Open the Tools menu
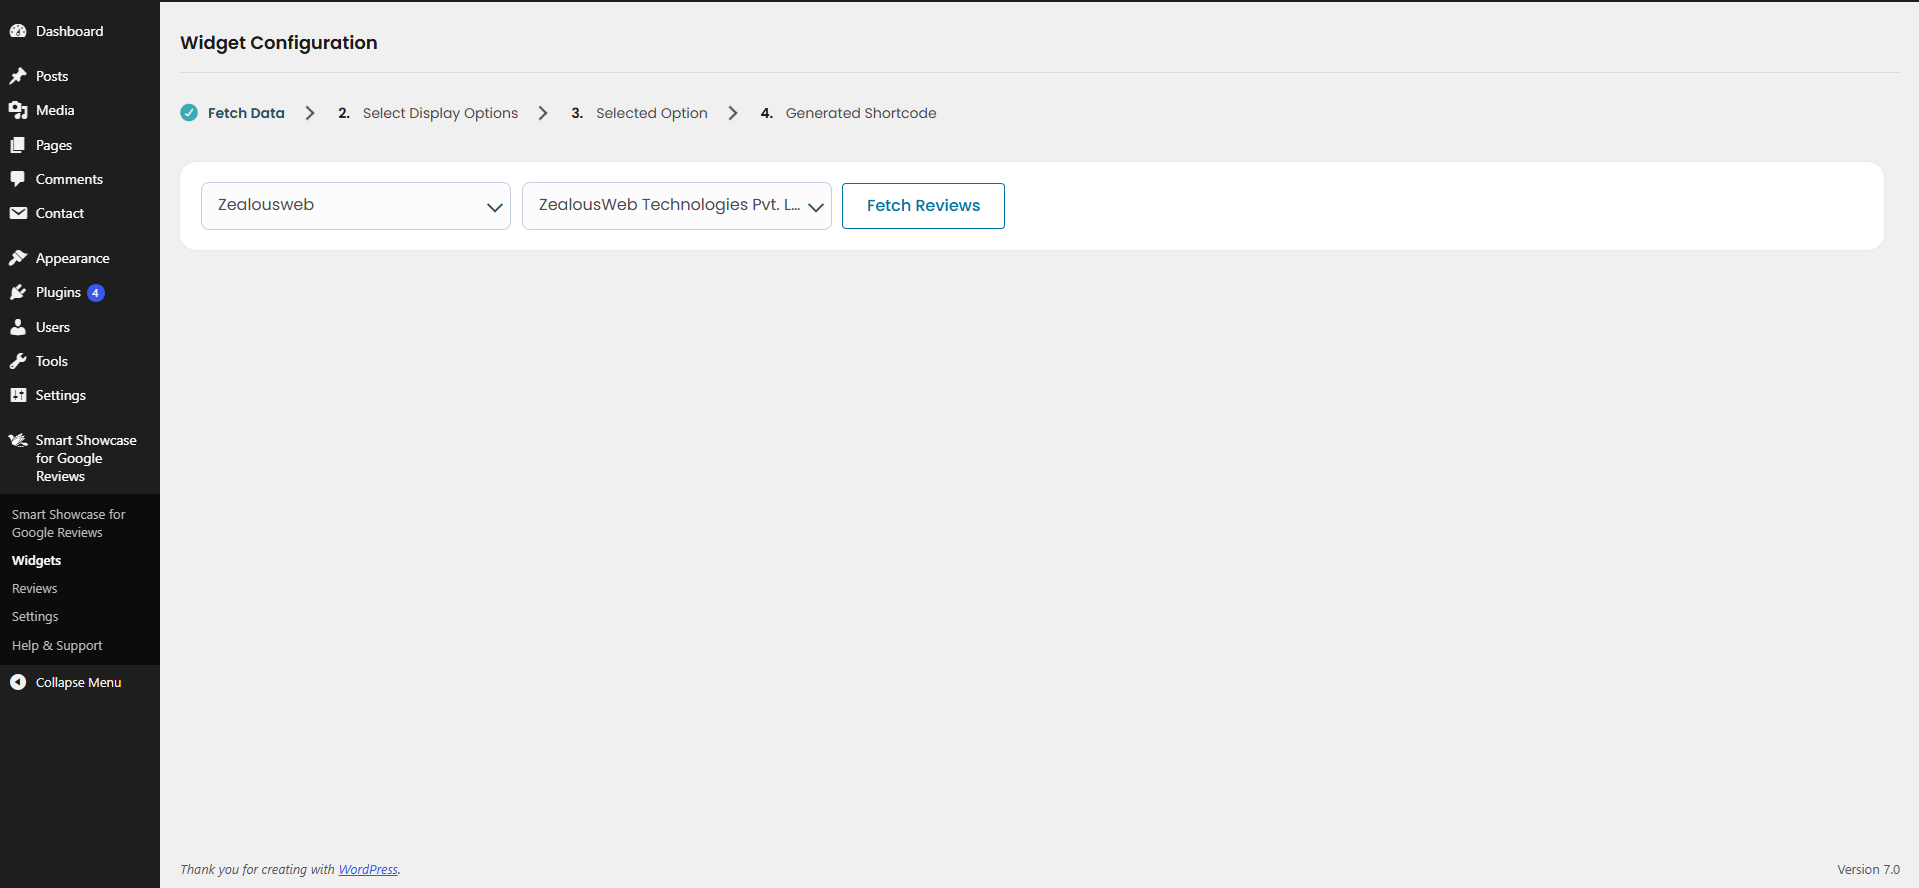1919x888 pixels. [x=80, y=361]
